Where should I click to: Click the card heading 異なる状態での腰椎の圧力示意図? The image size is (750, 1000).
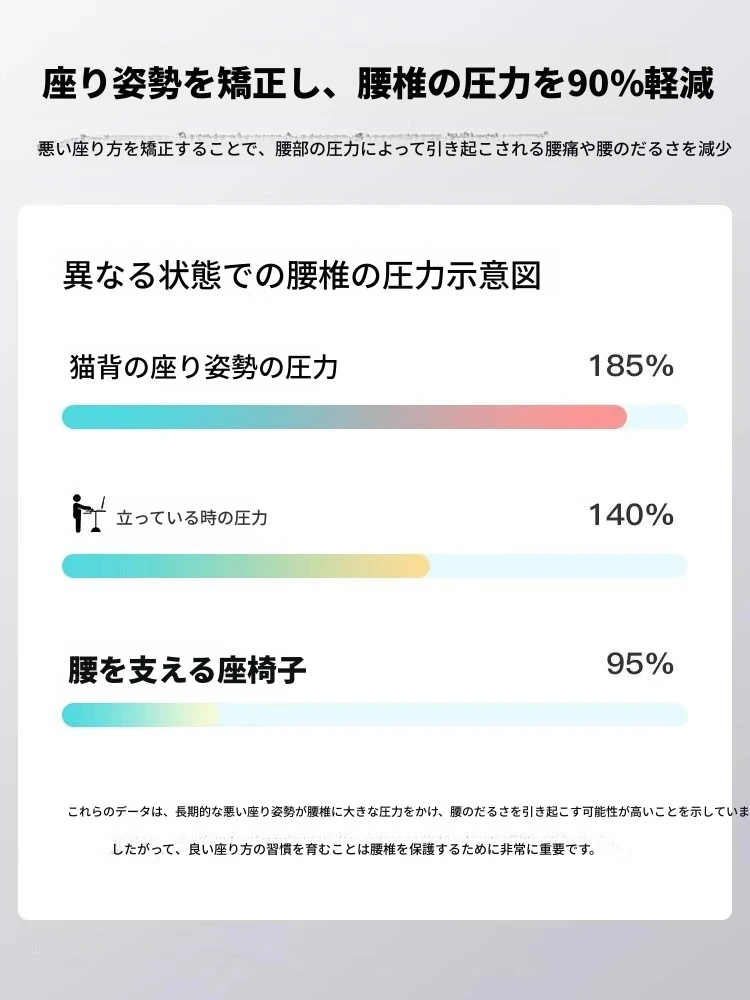point(302,276)
